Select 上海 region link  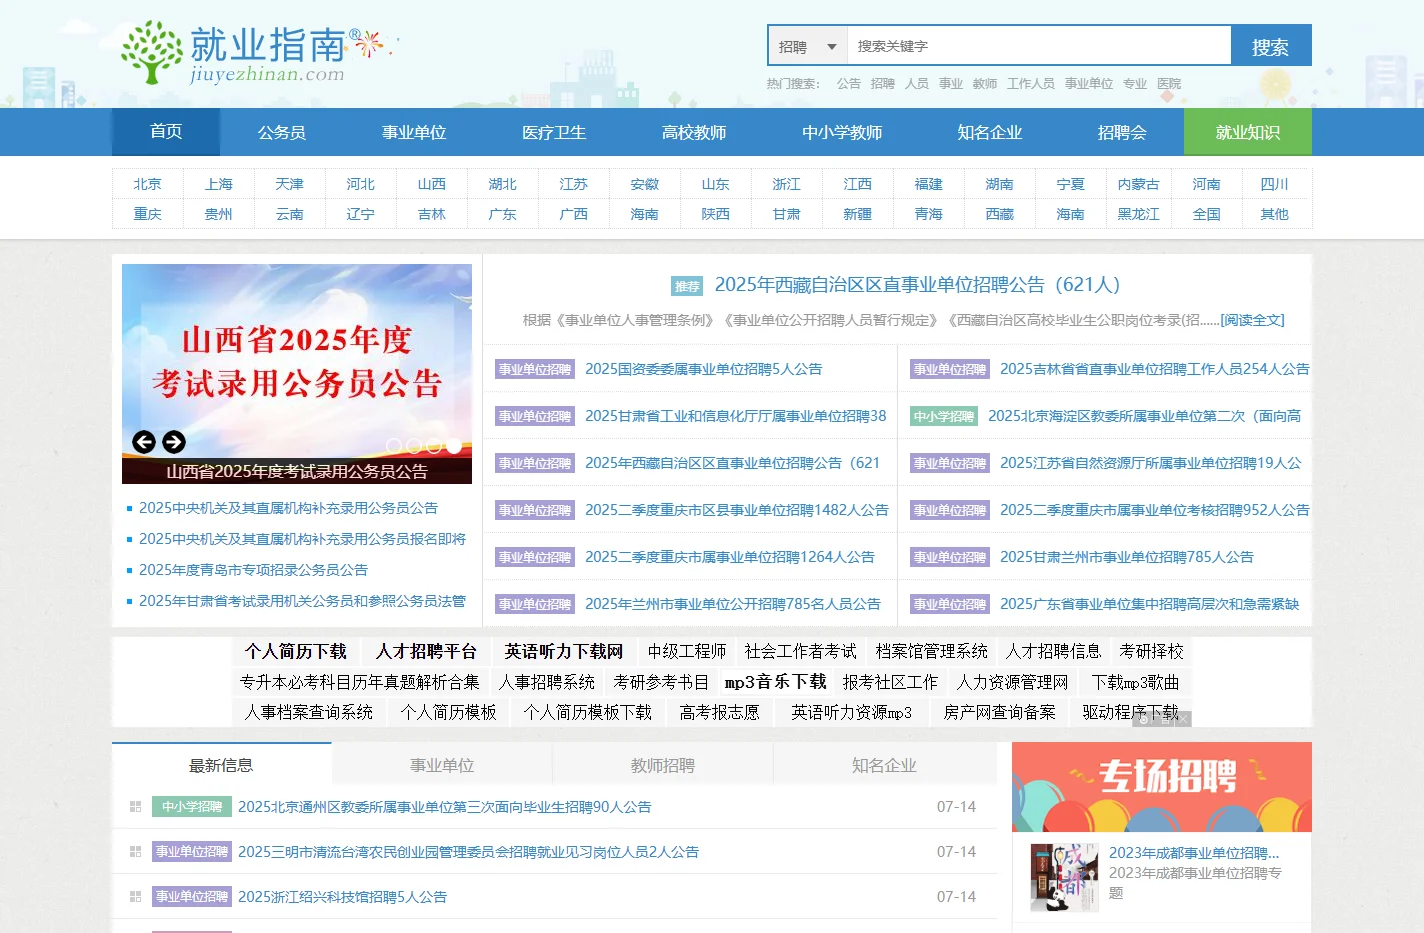coord(219,184)
